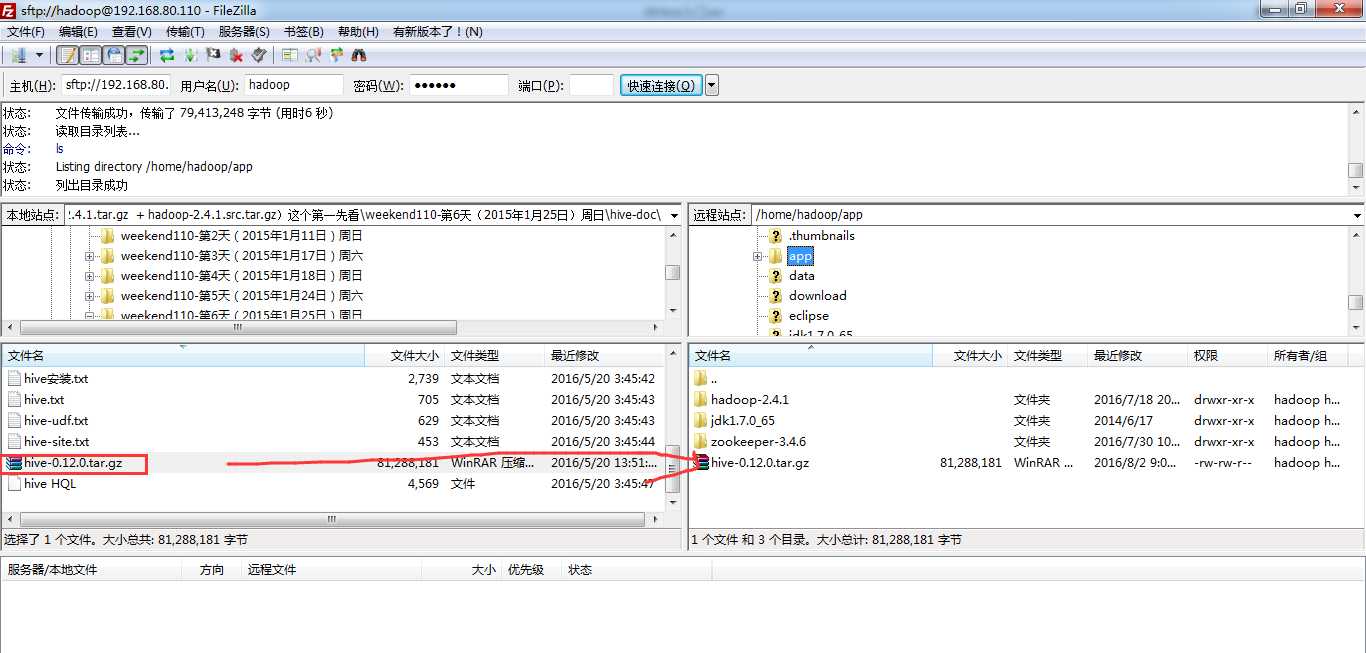Image resolution: width=1366 pixels, height=653 pixels.
Task: Expand local site path dropdown
Action: pyautogui.click(x=675, y=215)
